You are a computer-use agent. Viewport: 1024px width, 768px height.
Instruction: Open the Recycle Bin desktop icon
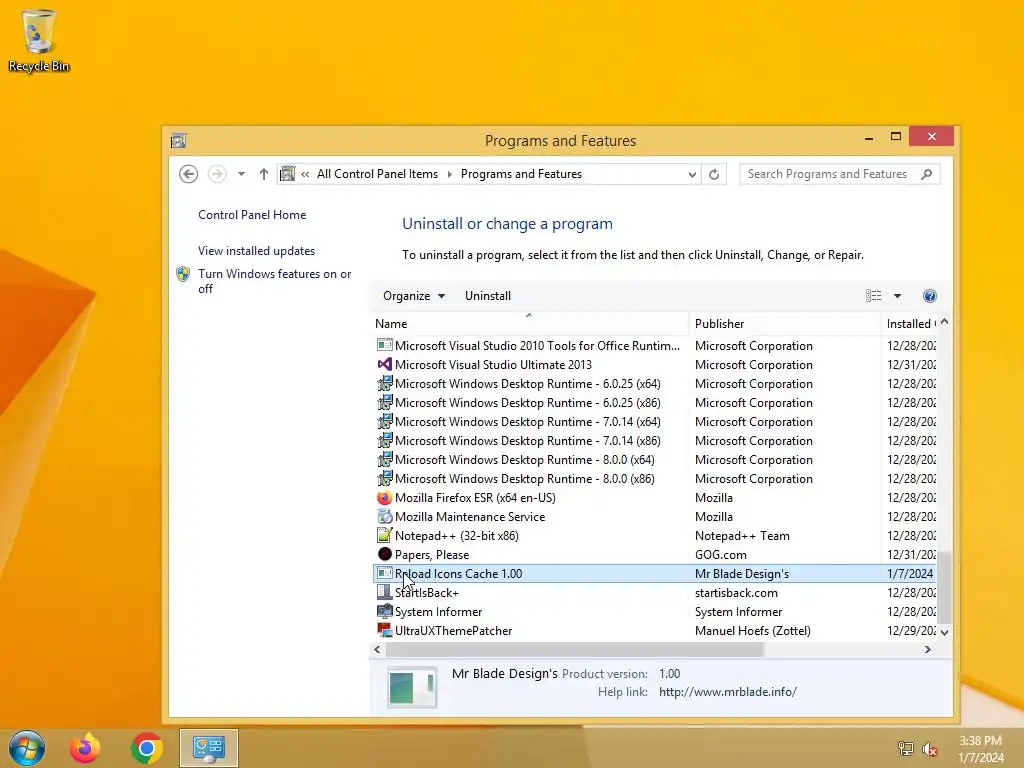point(39,40)
